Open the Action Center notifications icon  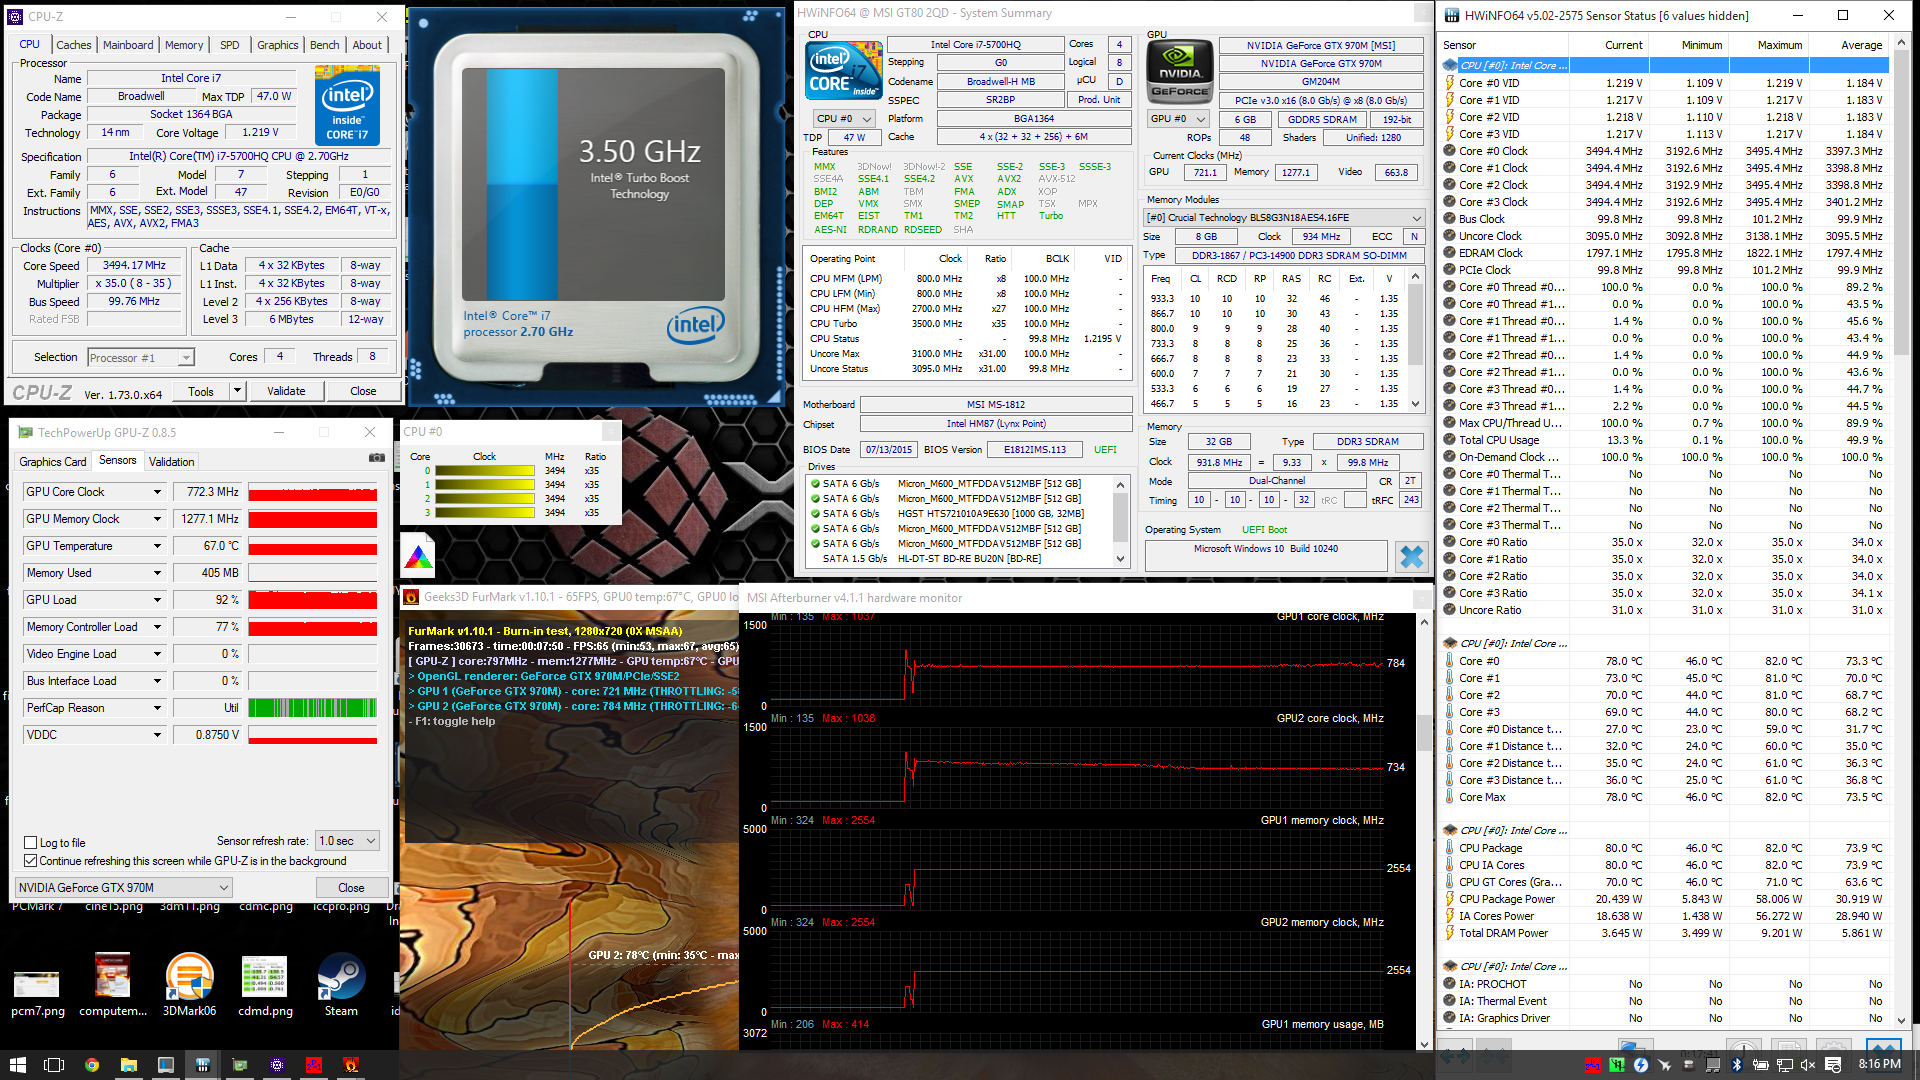click(1833, 1064)
